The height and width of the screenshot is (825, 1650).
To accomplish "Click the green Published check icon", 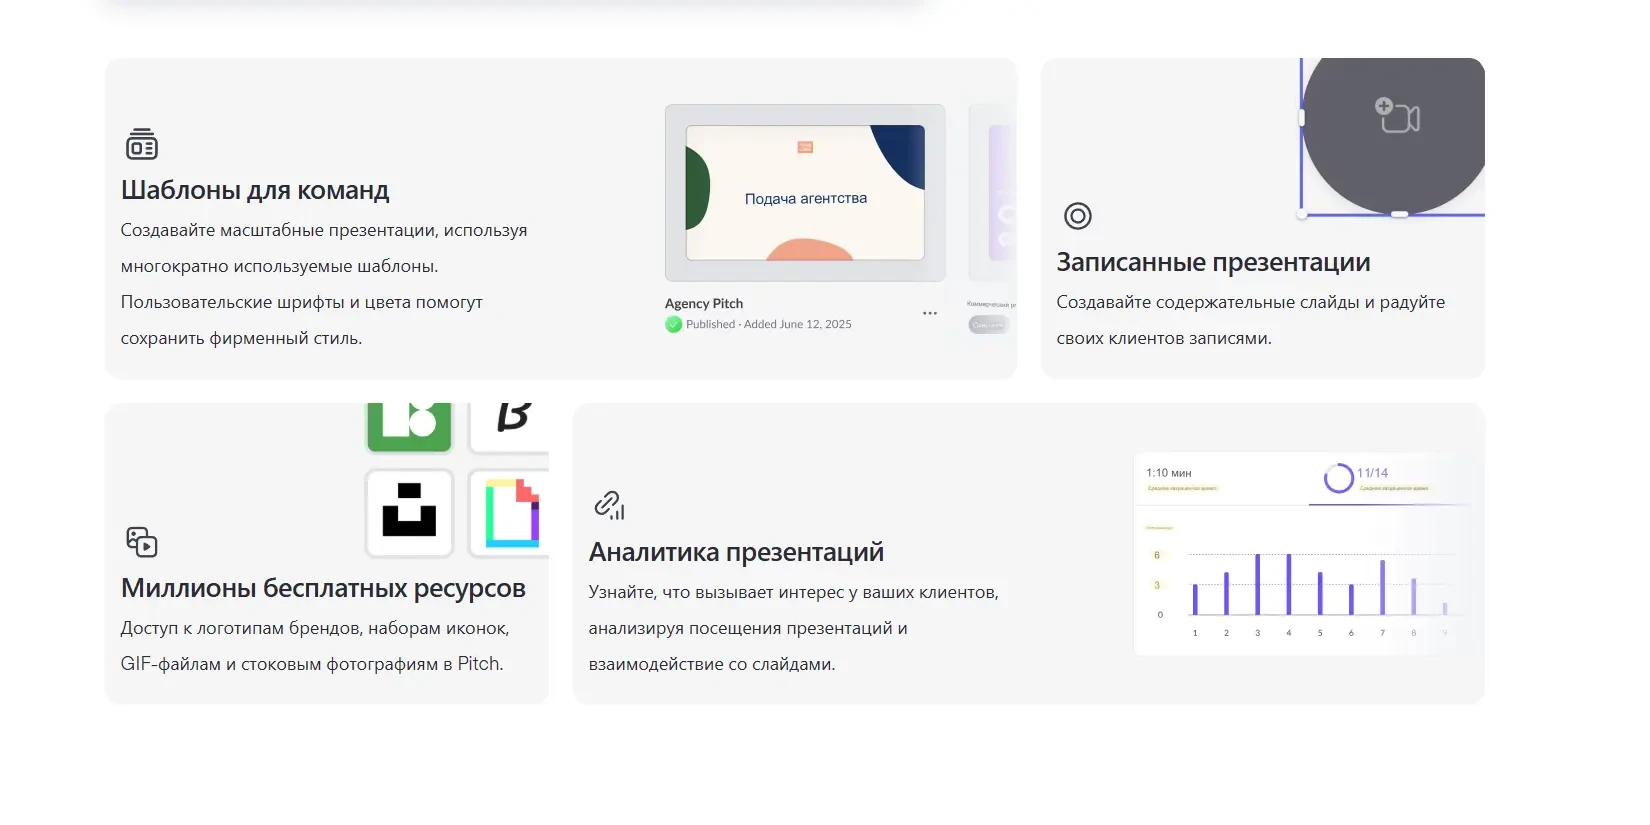I will 674,324.
